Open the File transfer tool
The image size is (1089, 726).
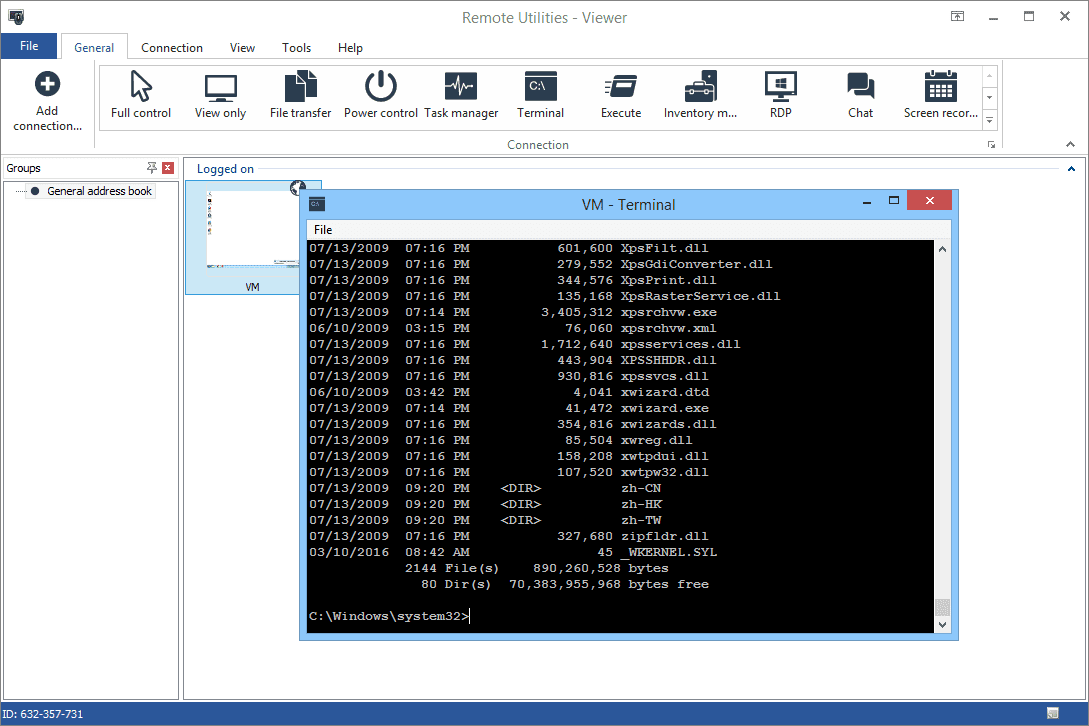pos(300,88)
